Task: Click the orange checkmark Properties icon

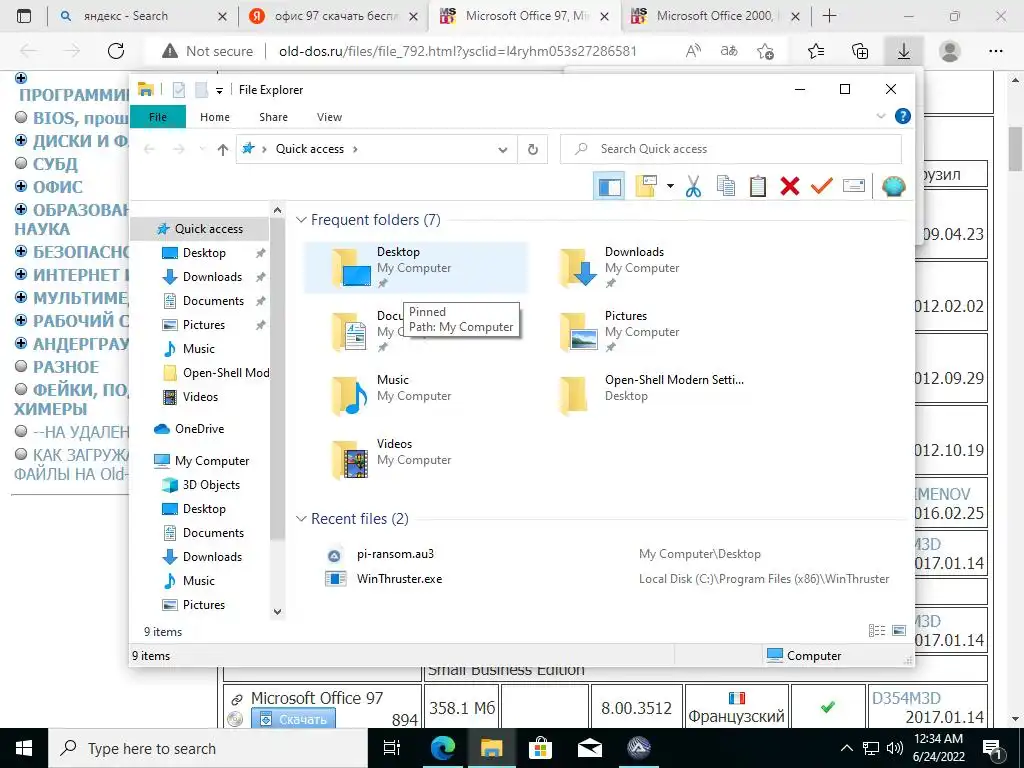Action: click(822, 186)
